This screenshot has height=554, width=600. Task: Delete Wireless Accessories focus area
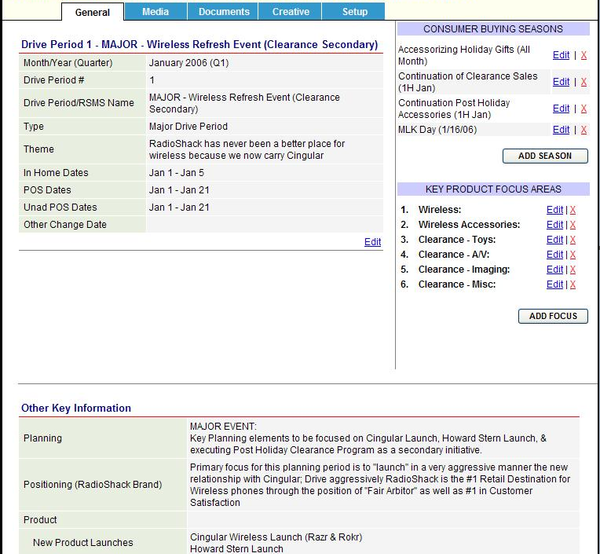point(572,225)
